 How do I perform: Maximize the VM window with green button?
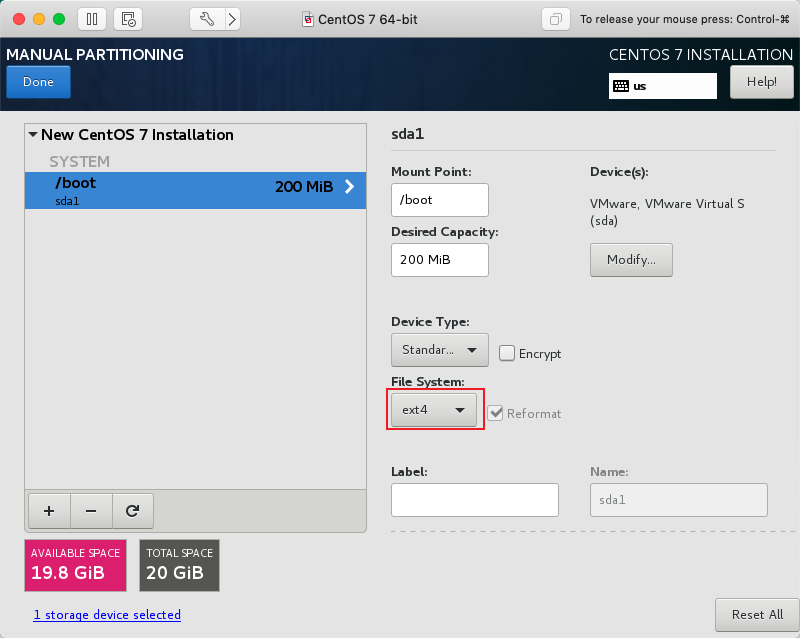[x=59, y=19]
